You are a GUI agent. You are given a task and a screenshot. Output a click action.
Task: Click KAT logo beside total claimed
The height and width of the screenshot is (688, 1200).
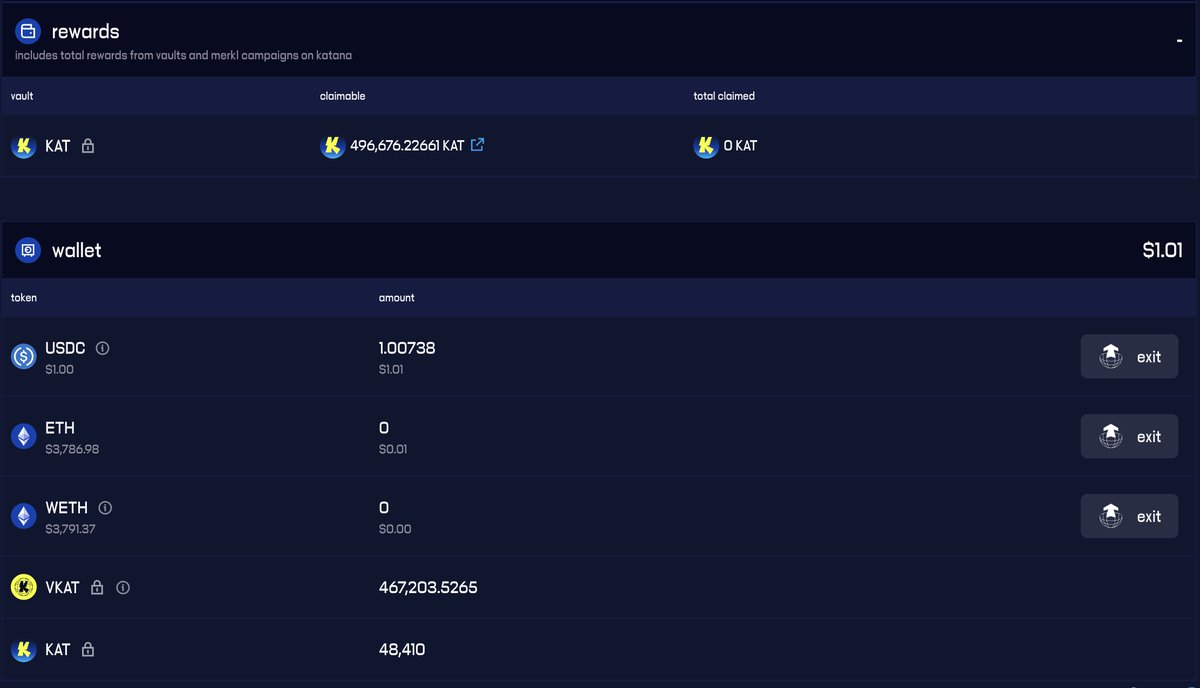[x=706, y=146]
